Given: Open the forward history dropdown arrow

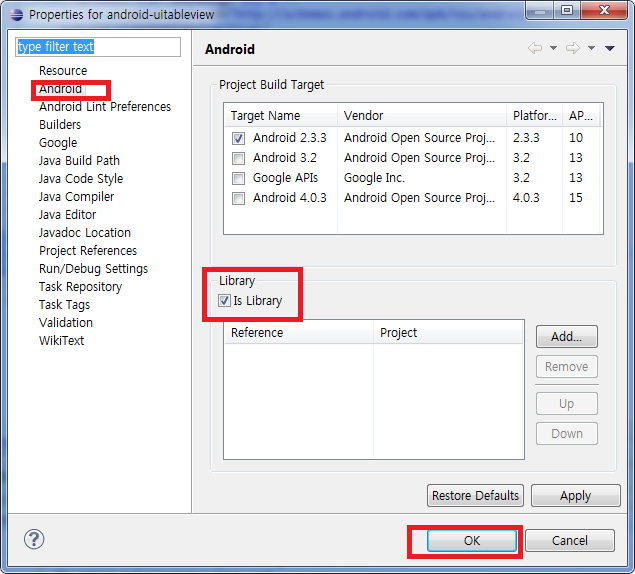Looking at the screenshot, I should 591,48.
